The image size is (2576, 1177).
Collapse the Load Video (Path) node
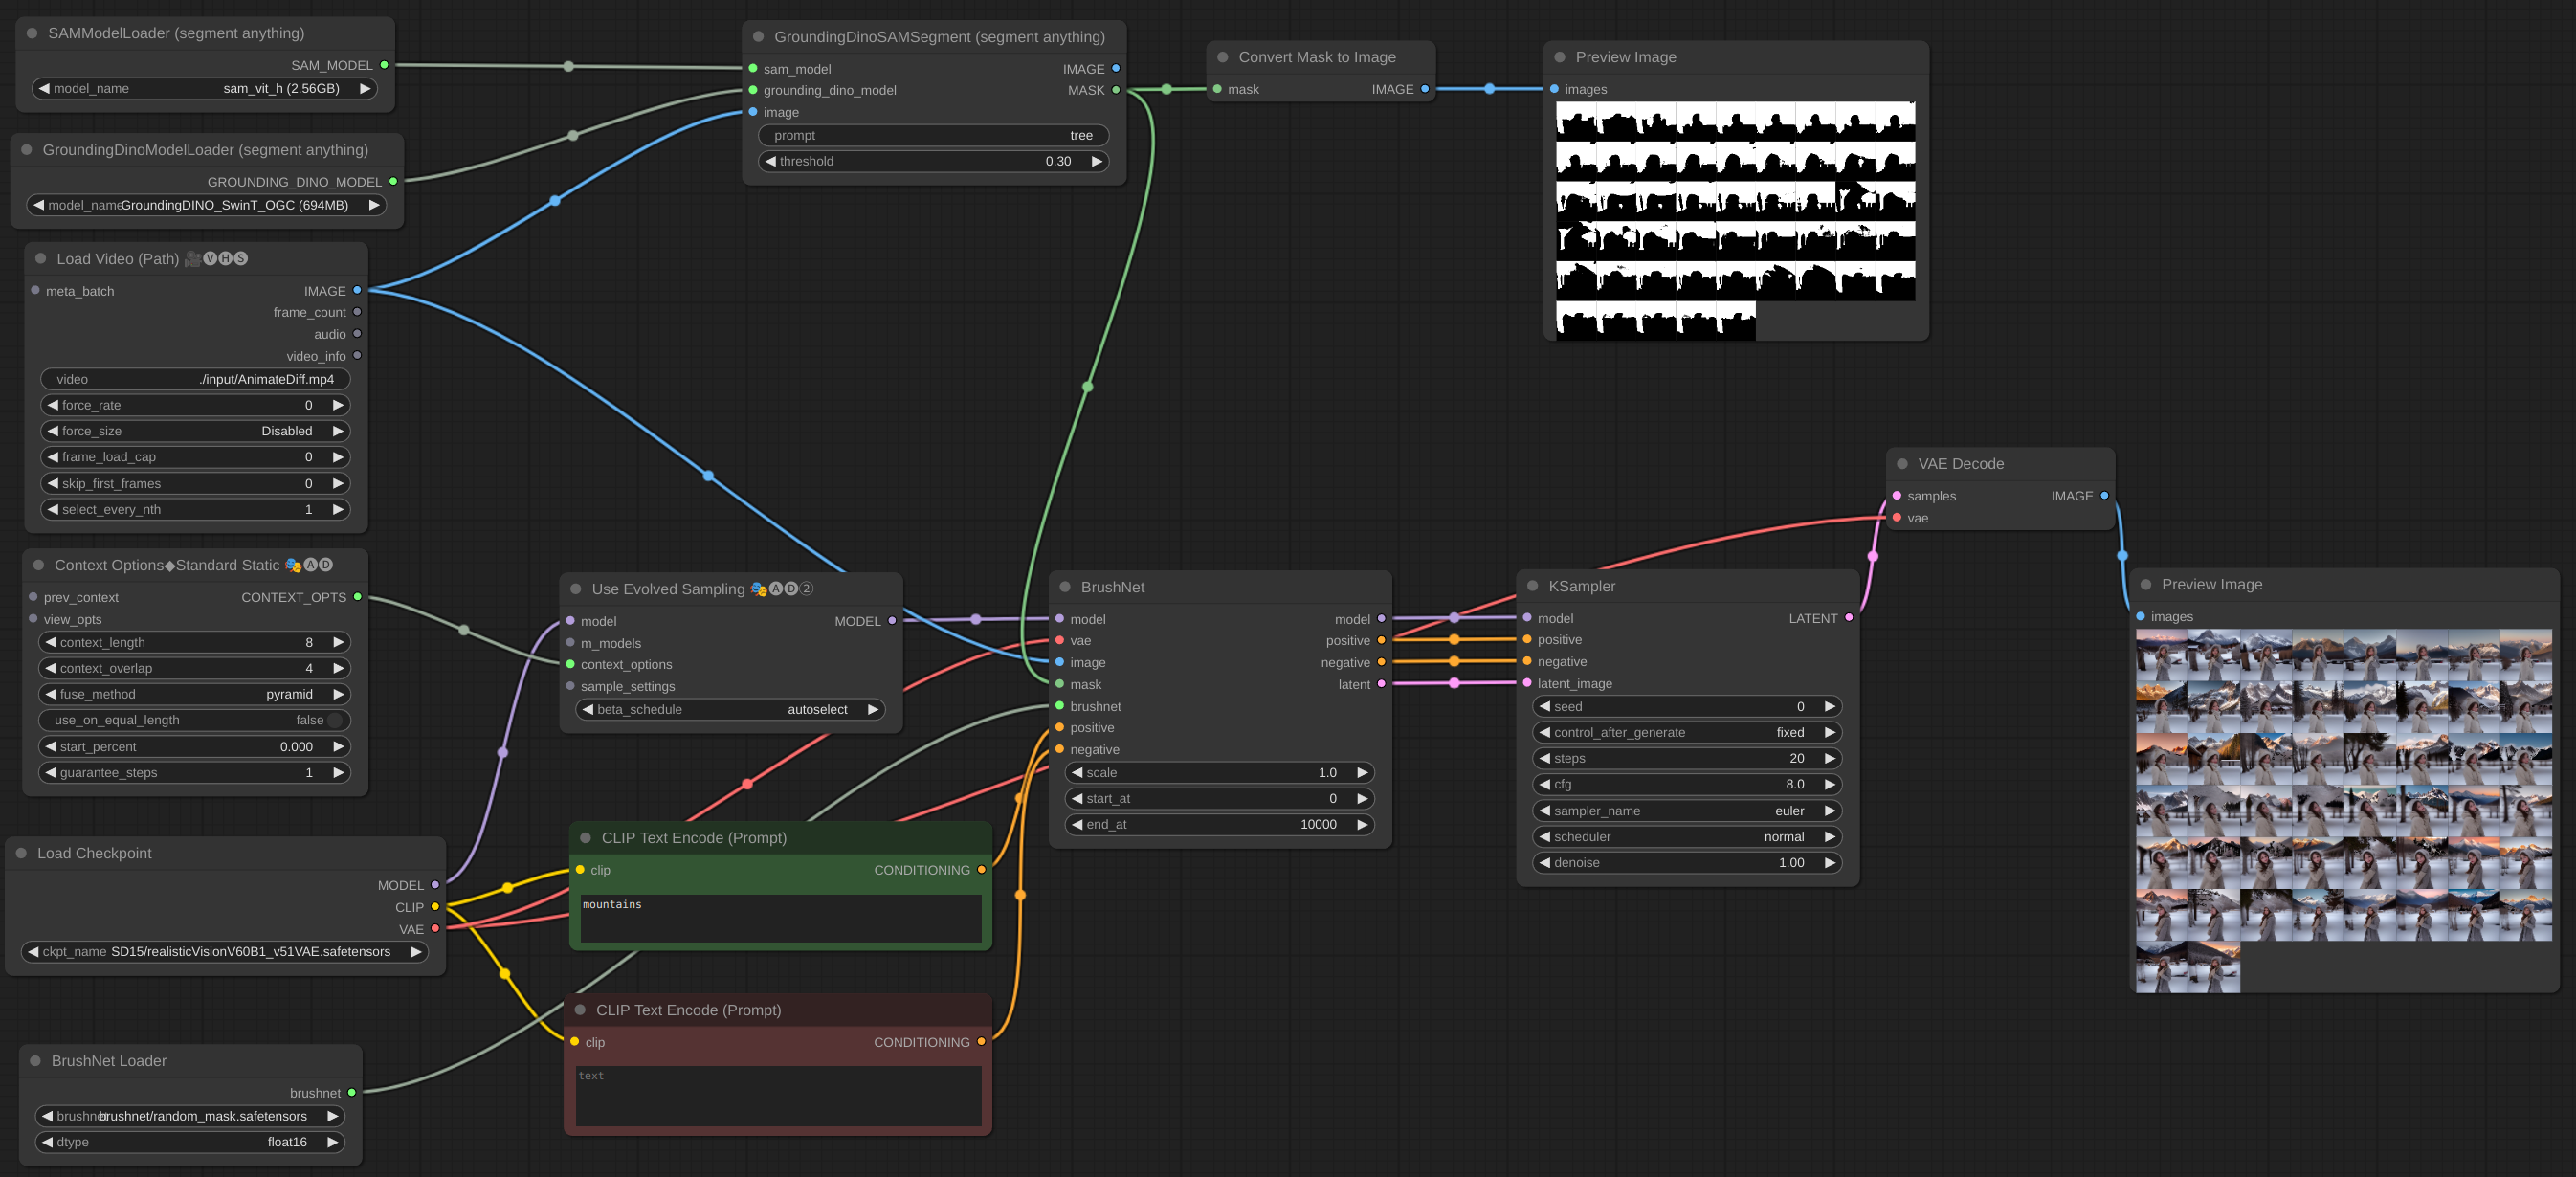point(39,258)
